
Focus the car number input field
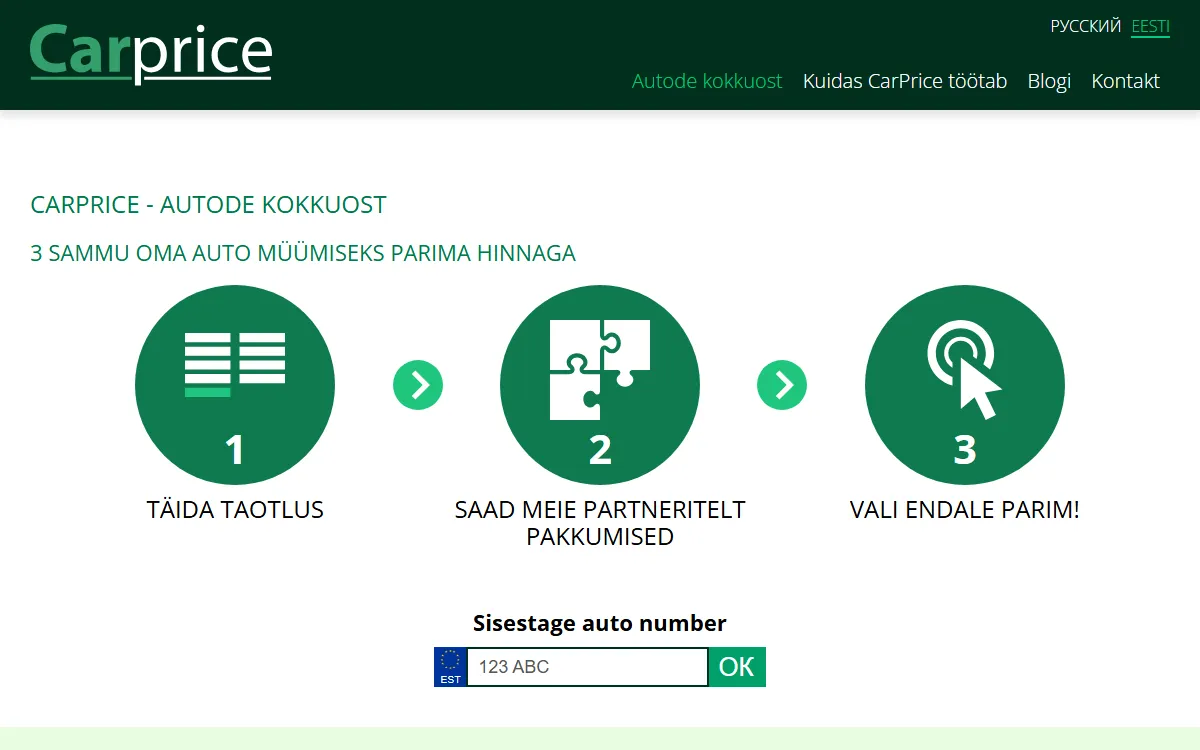tap(588, 667)
